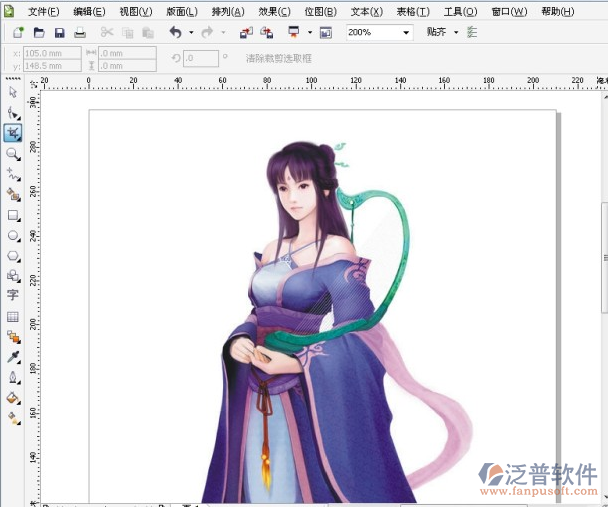Open the 文件(F) menu
The image size is (608, 507).
click(43, 11)
